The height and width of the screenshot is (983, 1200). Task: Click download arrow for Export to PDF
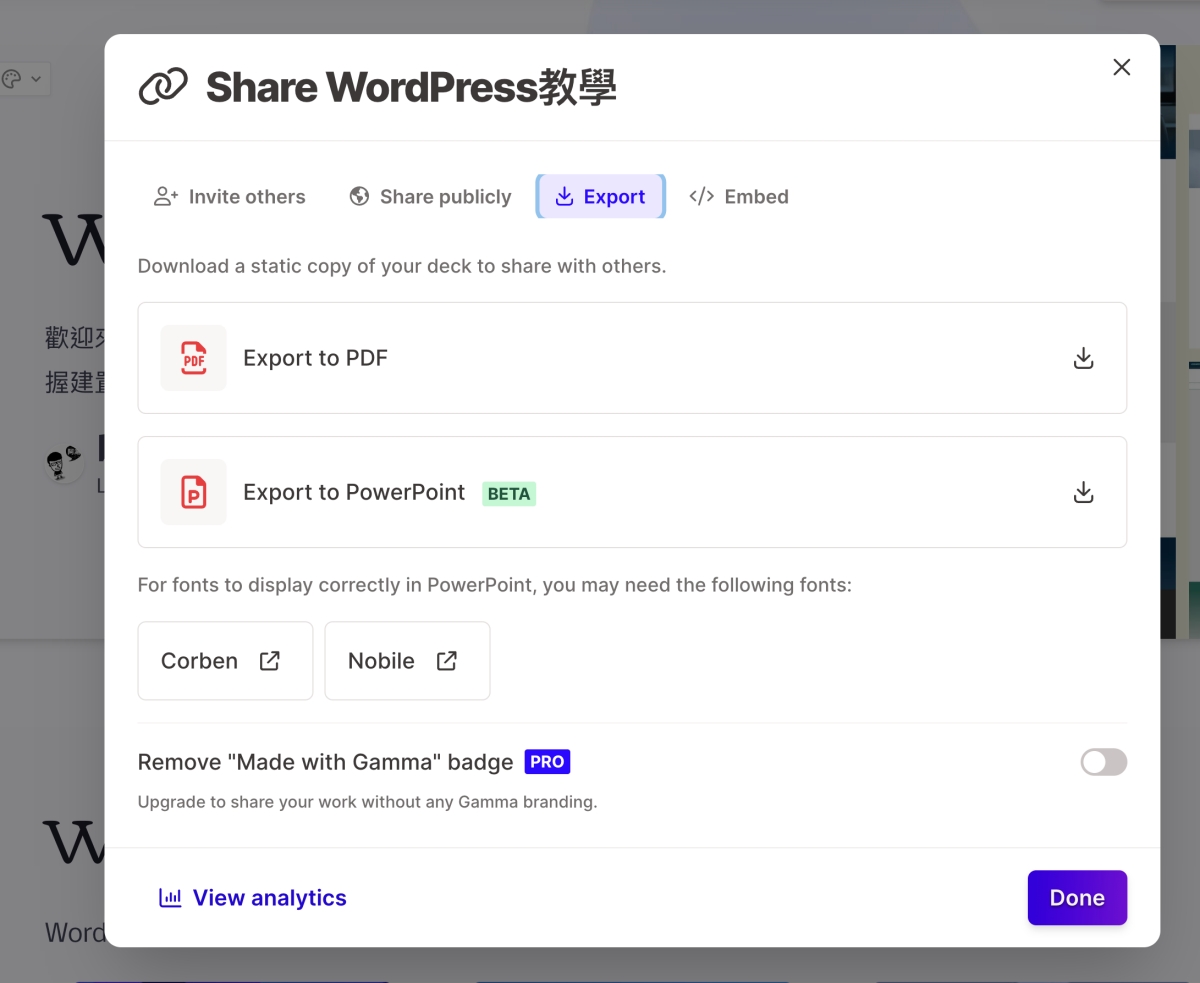pyautogui.click(x=1083, y=358)
